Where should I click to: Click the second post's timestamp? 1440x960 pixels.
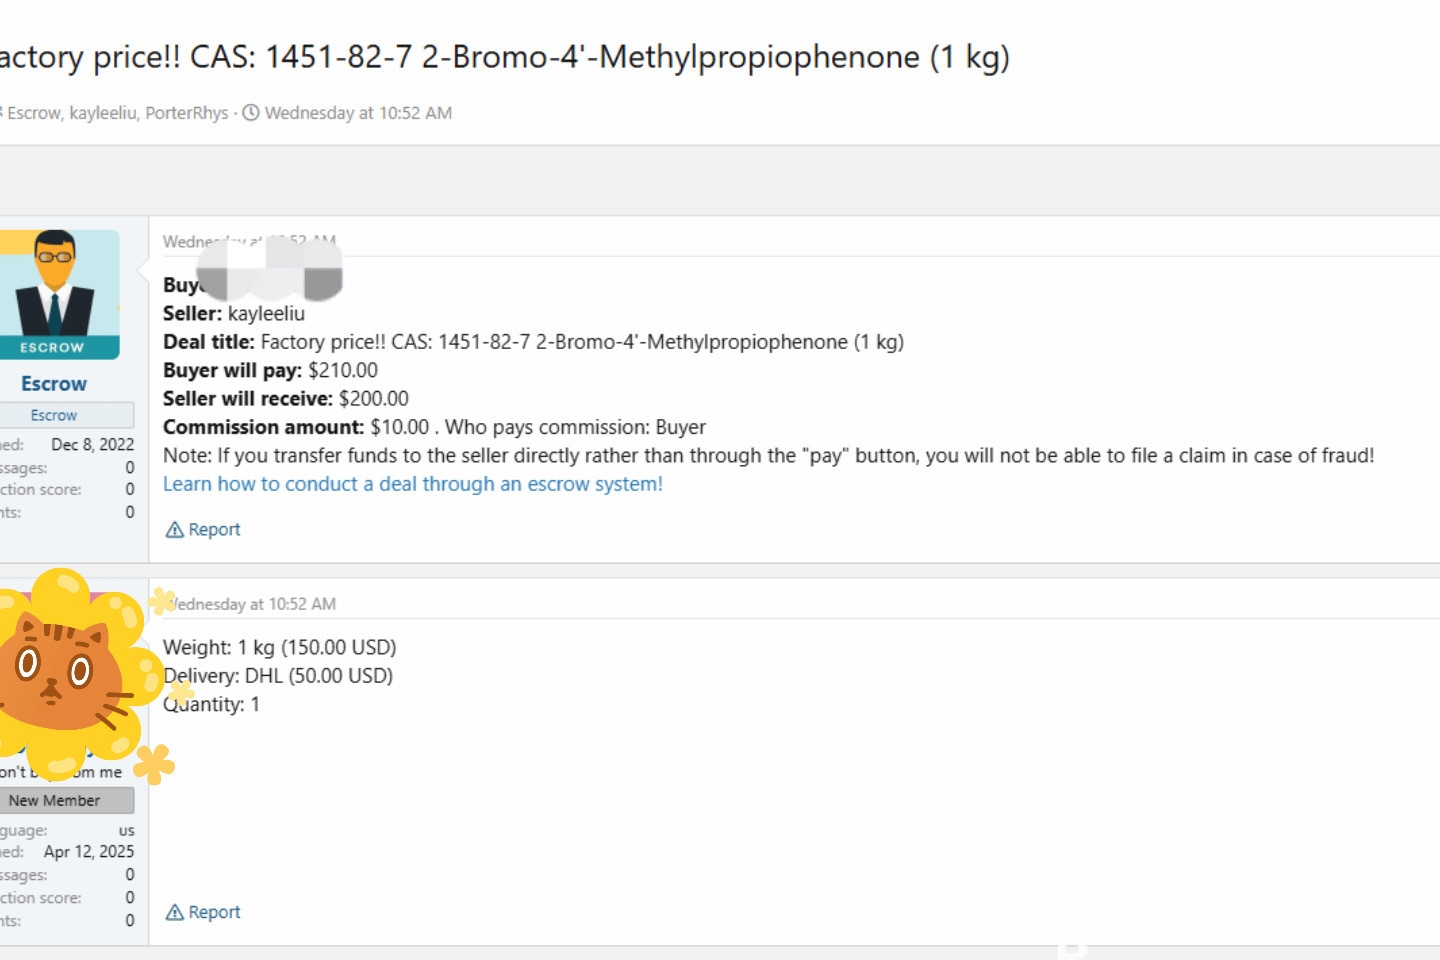tap(251, 604)
